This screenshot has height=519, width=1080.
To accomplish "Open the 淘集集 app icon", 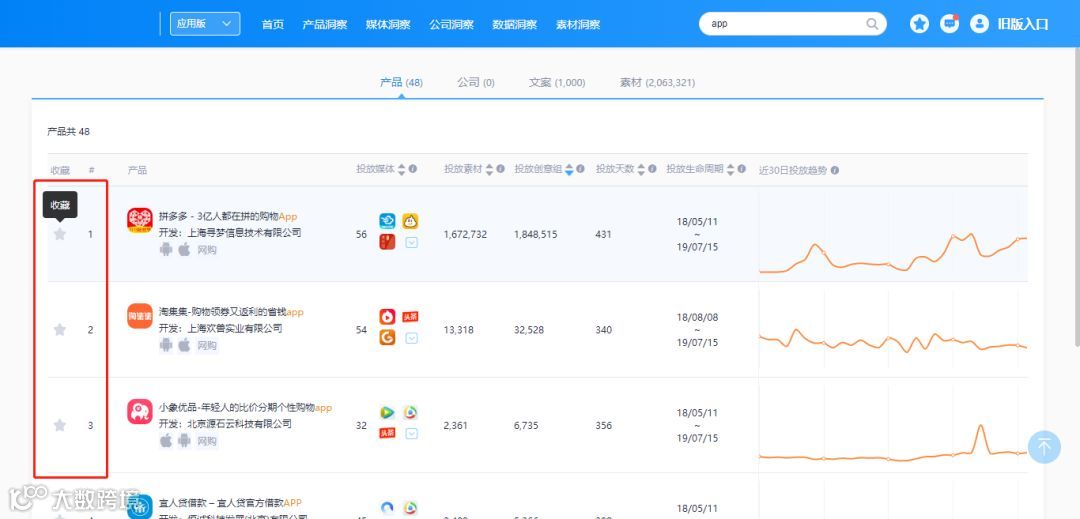I will coord(140,316).
